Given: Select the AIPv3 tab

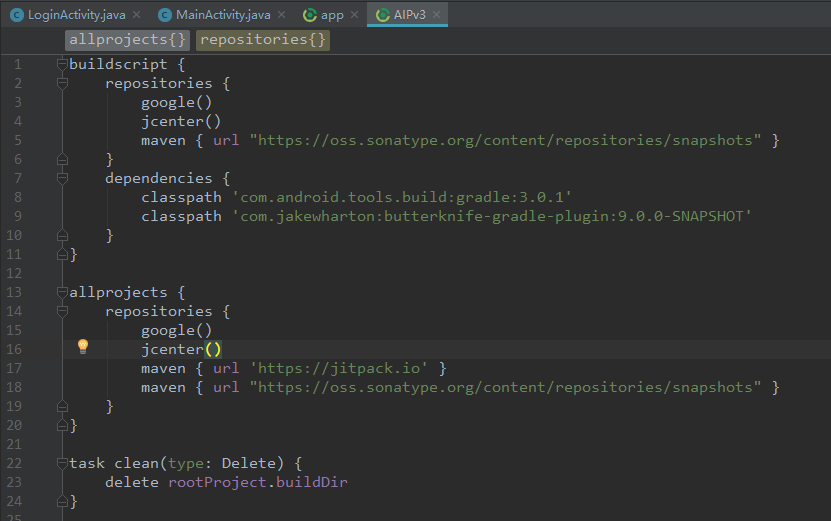Looking at the screenshot, I should point(409,15).
